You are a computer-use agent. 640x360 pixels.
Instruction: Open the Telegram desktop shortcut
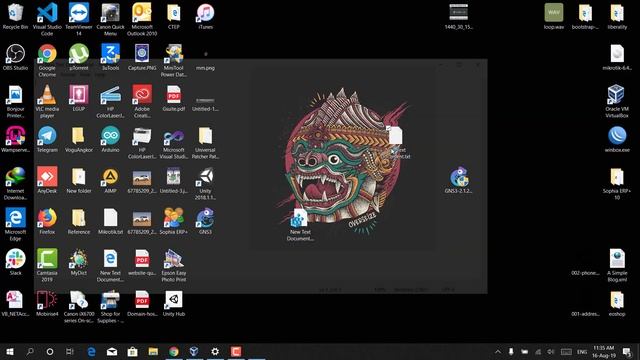coord(47,139)
